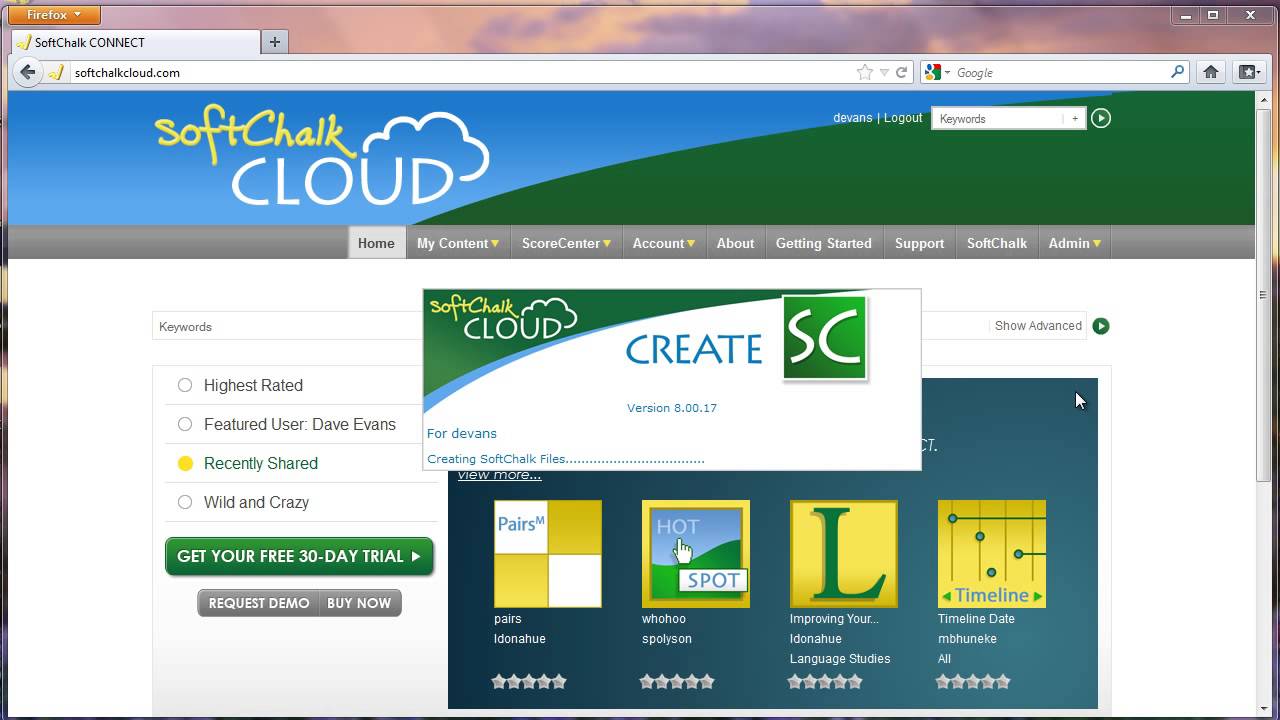Expand the Admin dropdown menu
The width and height of the screenshot is (1280, 720).
[1075, 243]
